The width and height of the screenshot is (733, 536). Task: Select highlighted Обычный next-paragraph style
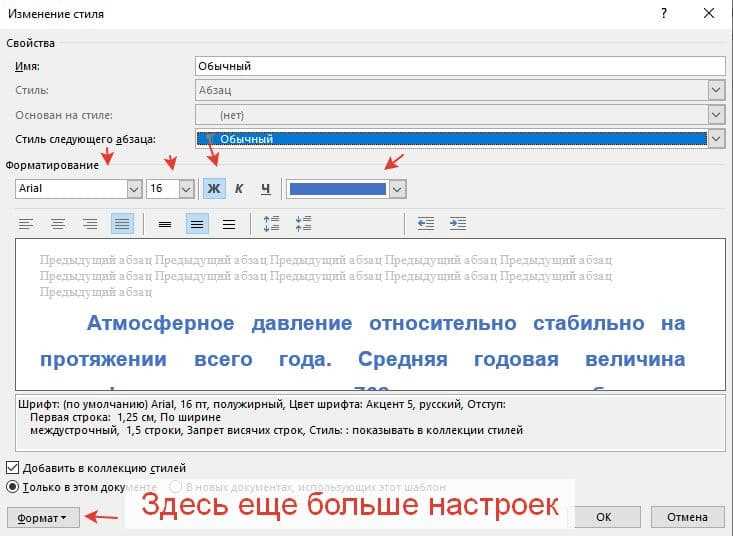pos(452,139)
